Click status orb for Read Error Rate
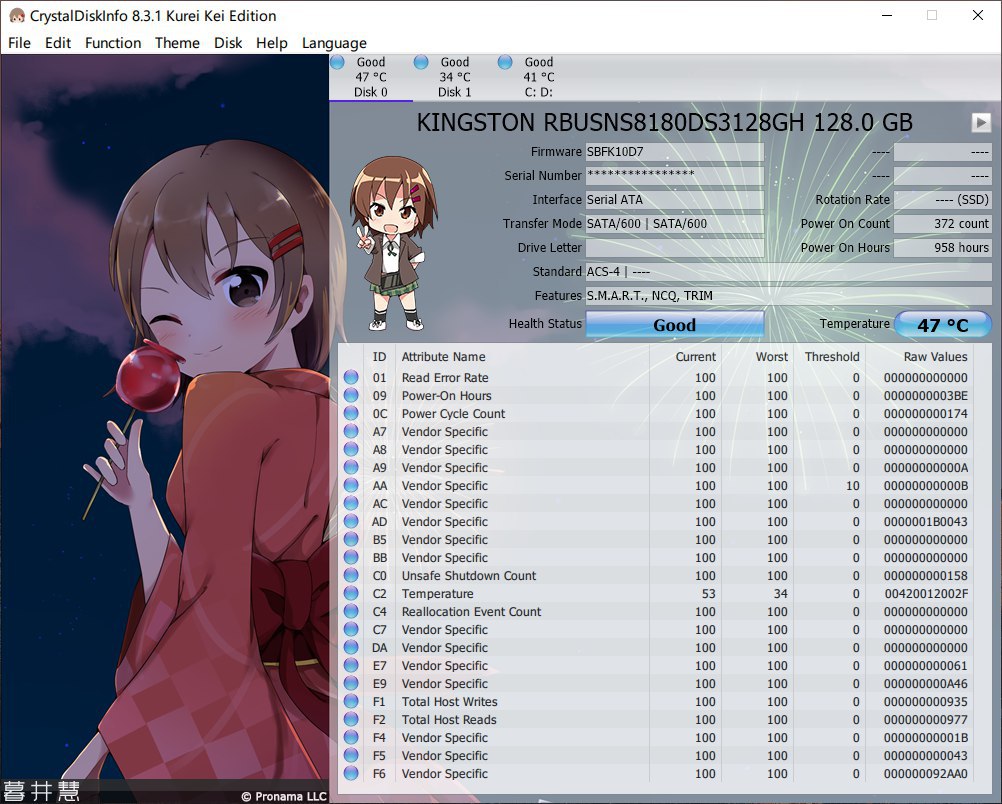1002x804 pixels. [x=351, y=377]
